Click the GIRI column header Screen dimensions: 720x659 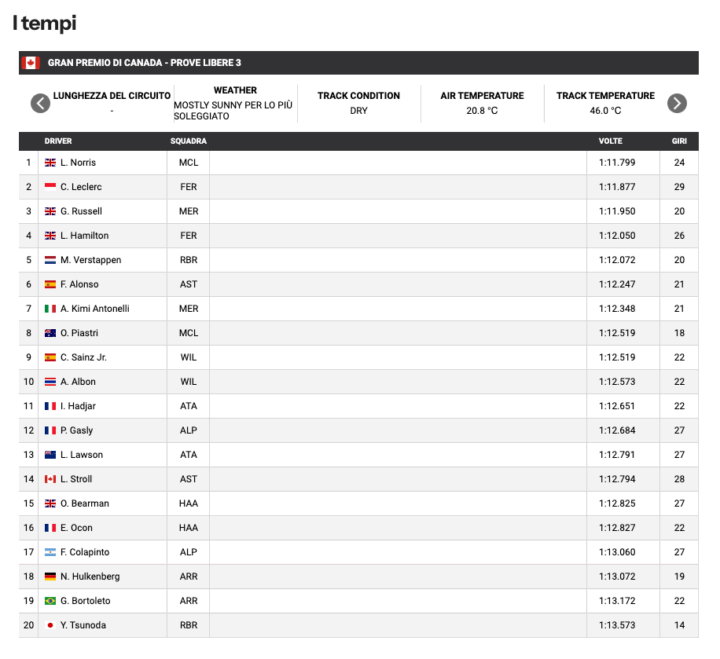679,141
